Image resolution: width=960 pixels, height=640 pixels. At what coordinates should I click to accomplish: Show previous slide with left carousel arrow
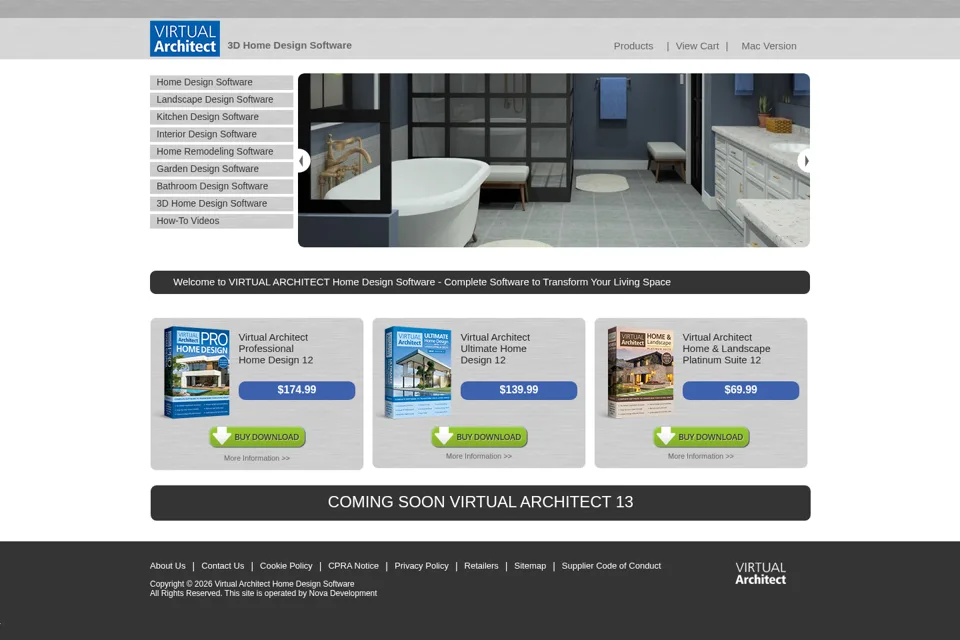302,161
